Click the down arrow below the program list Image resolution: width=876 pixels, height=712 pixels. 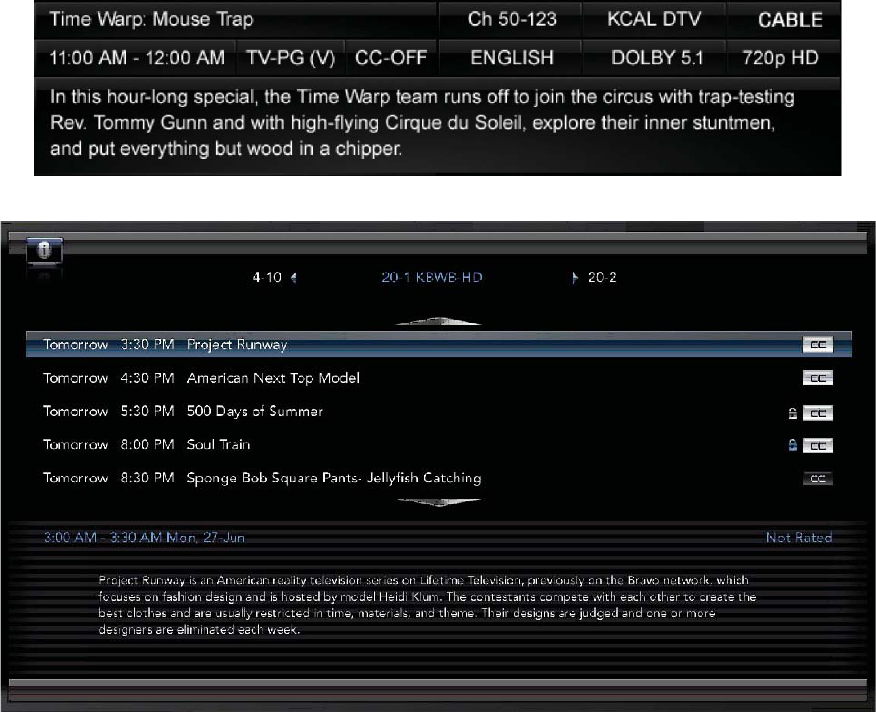(439, 501)
